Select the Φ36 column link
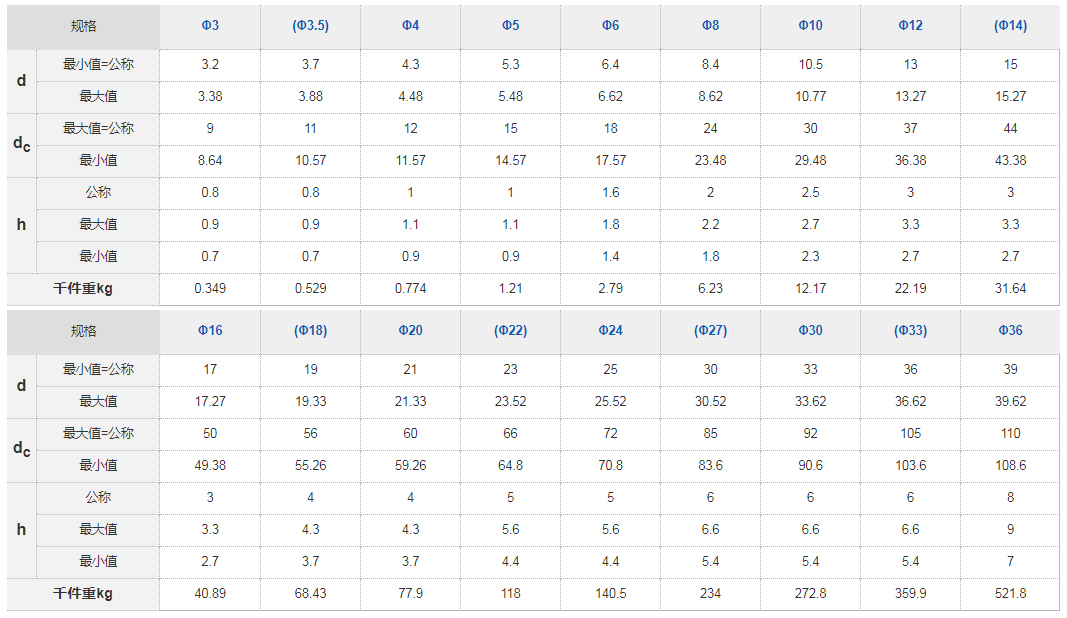The height and width of the screenshot is (618, 1067). point(1011,330)
